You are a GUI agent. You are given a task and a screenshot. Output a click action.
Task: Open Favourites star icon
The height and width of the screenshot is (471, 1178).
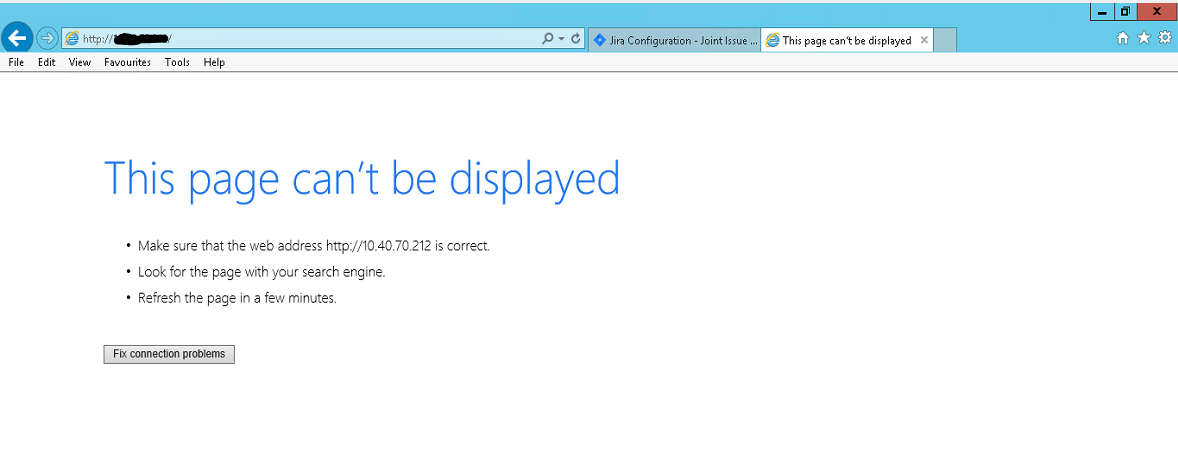point(1143,38)
